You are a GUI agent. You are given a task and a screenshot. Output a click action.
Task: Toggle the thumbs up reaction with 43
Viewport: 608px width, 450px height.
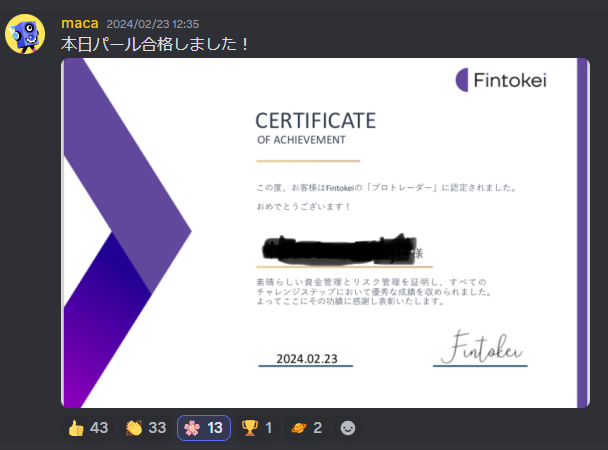[x=88, y=428]
